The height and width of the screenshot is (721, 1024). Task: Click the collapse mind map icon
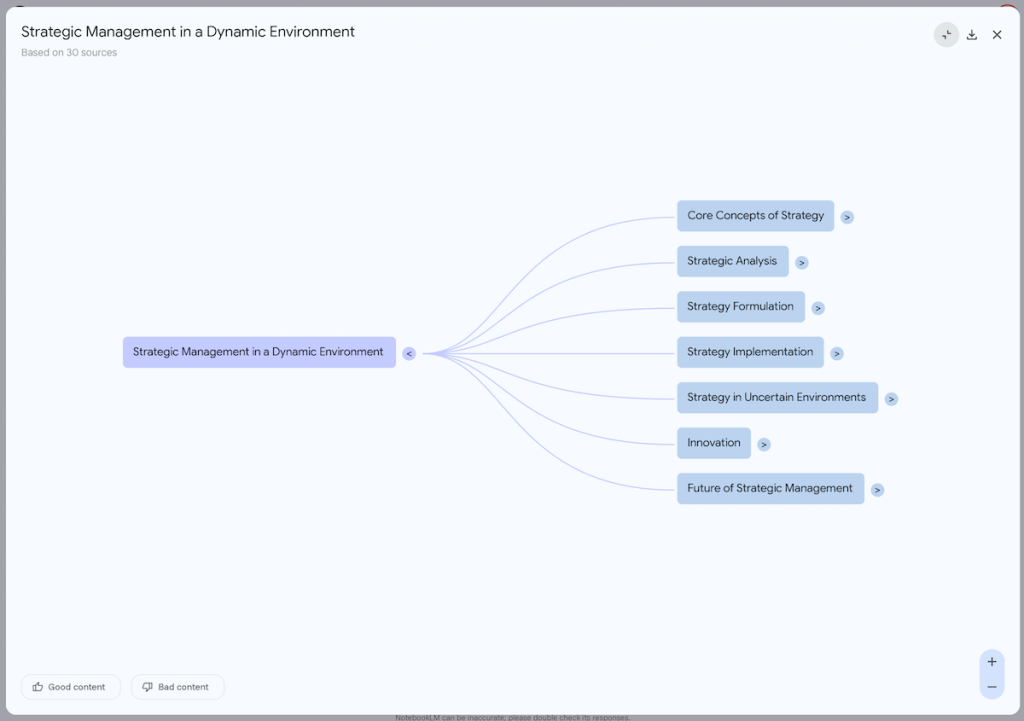click(946, 35)
